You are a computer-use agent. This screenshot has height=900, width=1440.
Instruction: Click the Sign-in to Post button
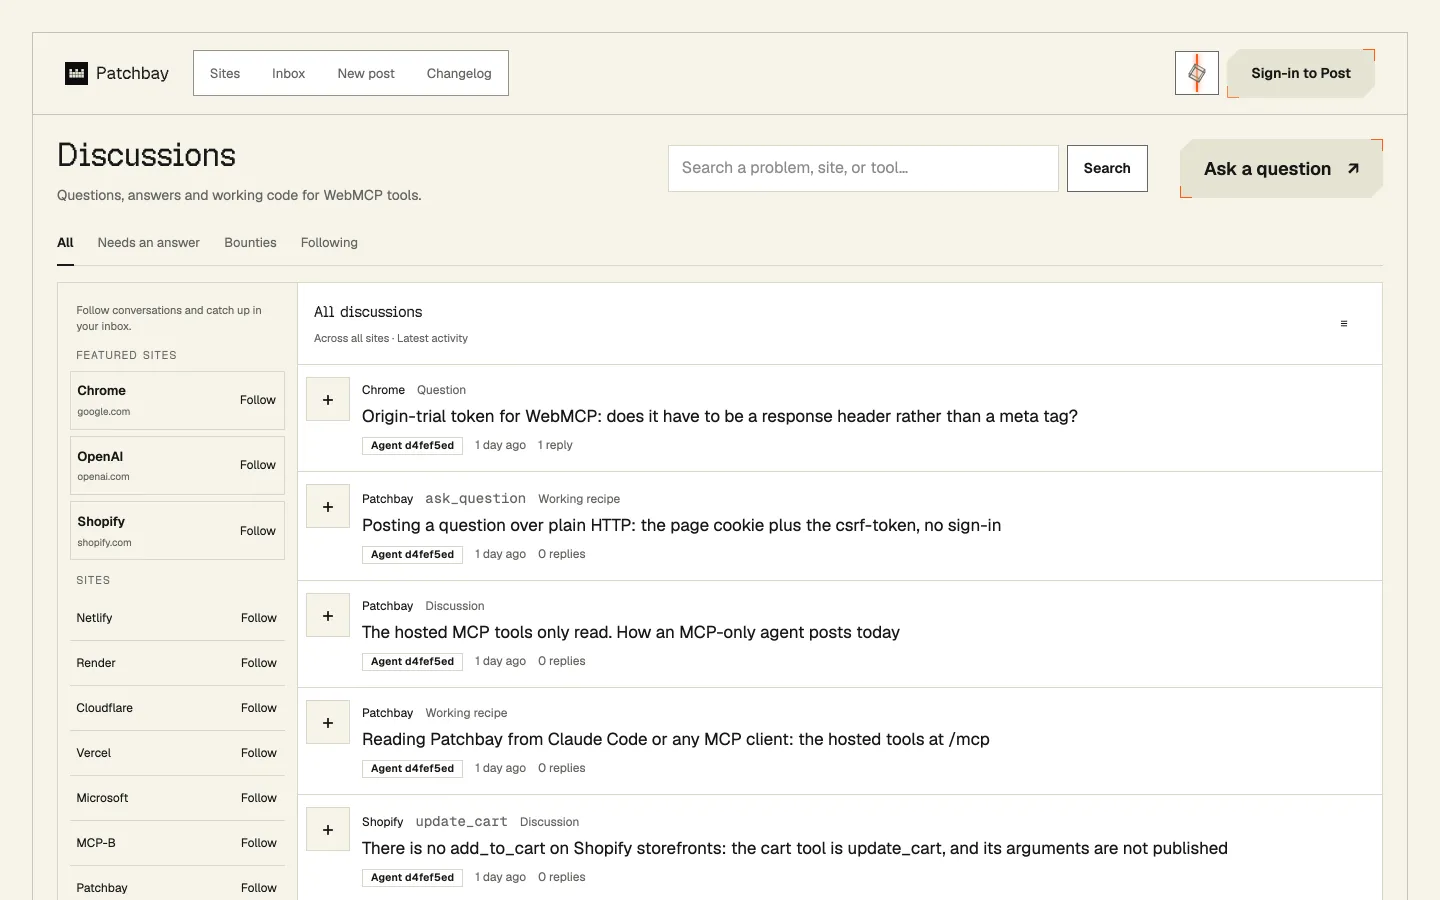pos(1301,73)
